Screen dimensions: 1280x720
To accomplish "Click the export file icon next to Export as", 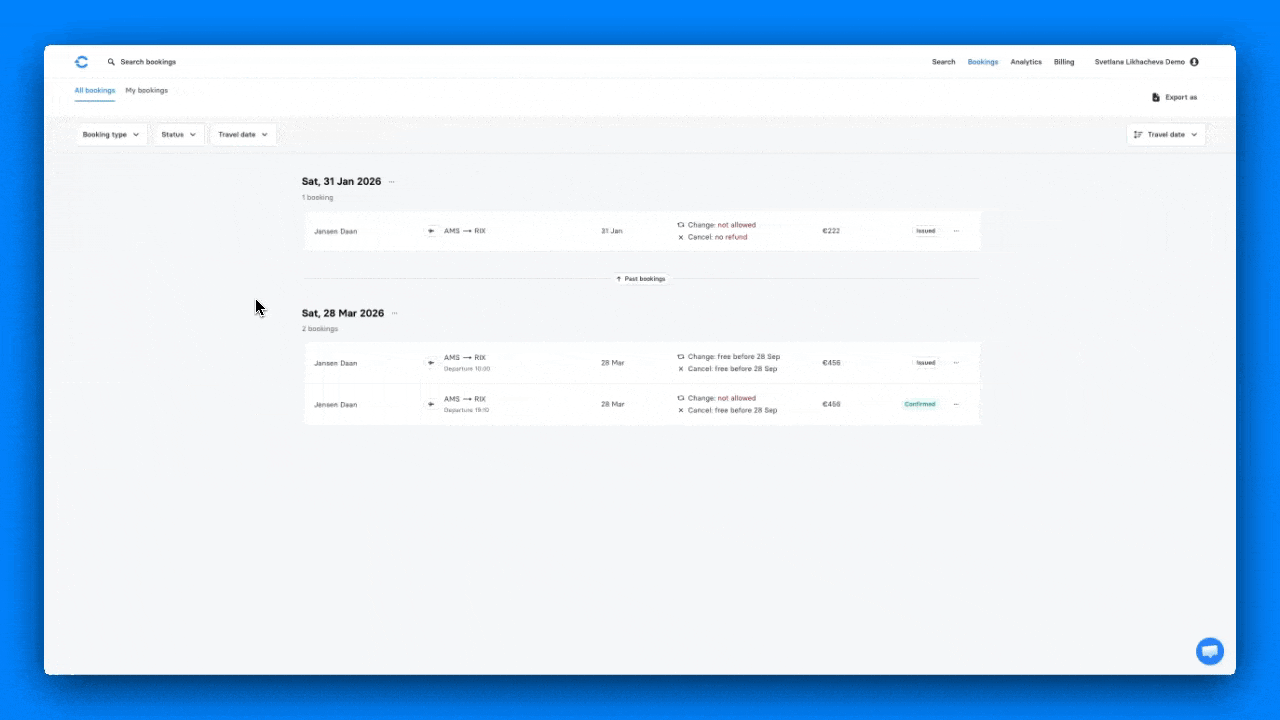I will coord(1156,97).
